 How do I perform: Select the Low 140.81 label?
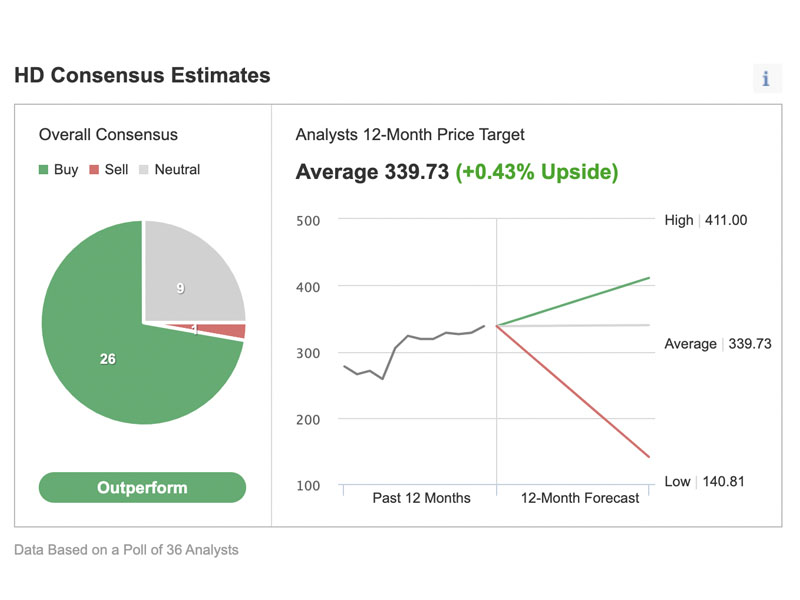(x=705, y=481)
